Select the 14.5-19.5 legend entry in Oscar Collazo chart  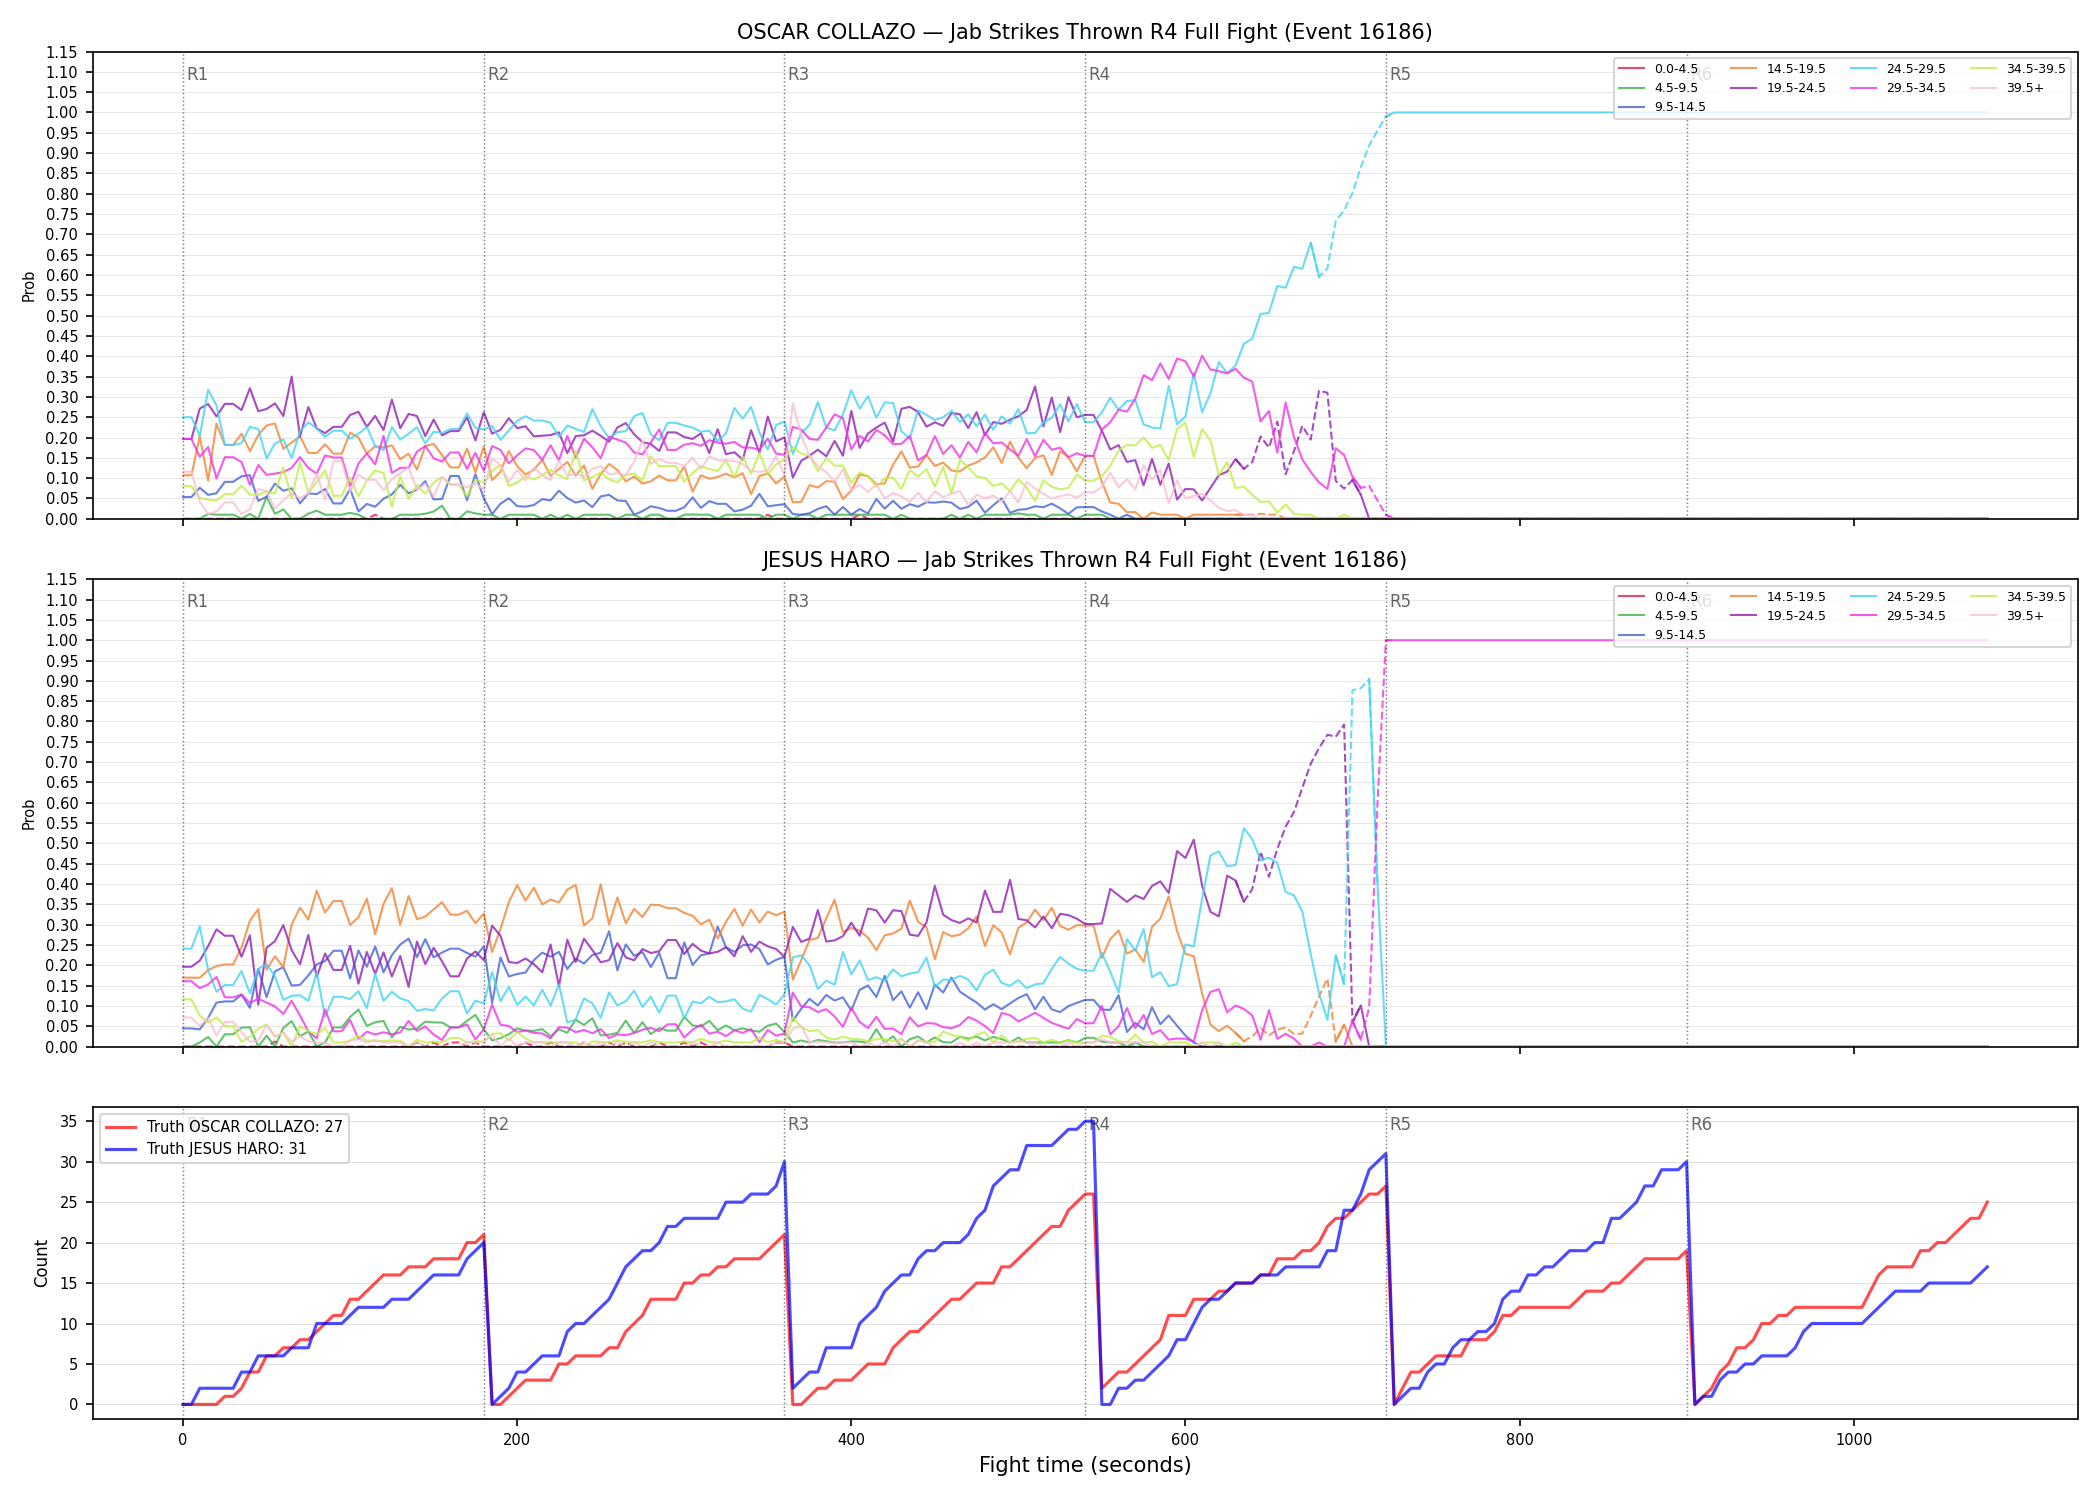point(1778,69)
